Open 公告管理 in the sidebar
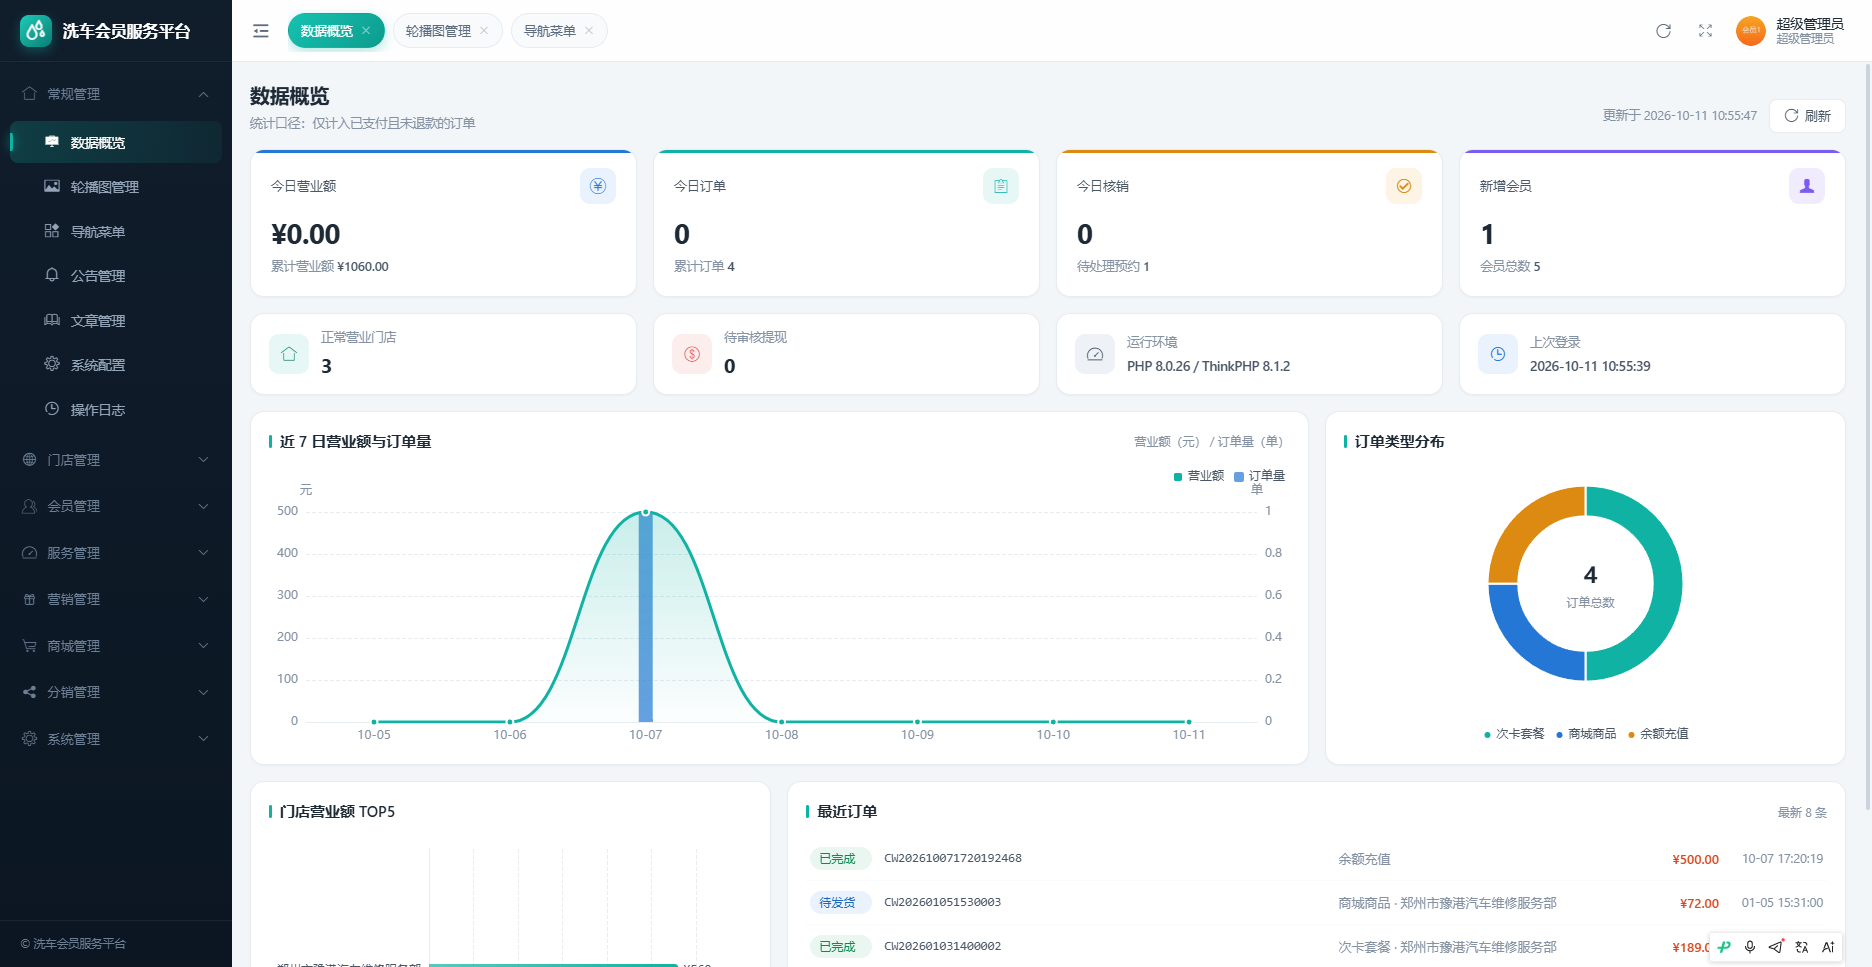The height and width of the screenshot is (967, 1872). click(x=116, y=276)
